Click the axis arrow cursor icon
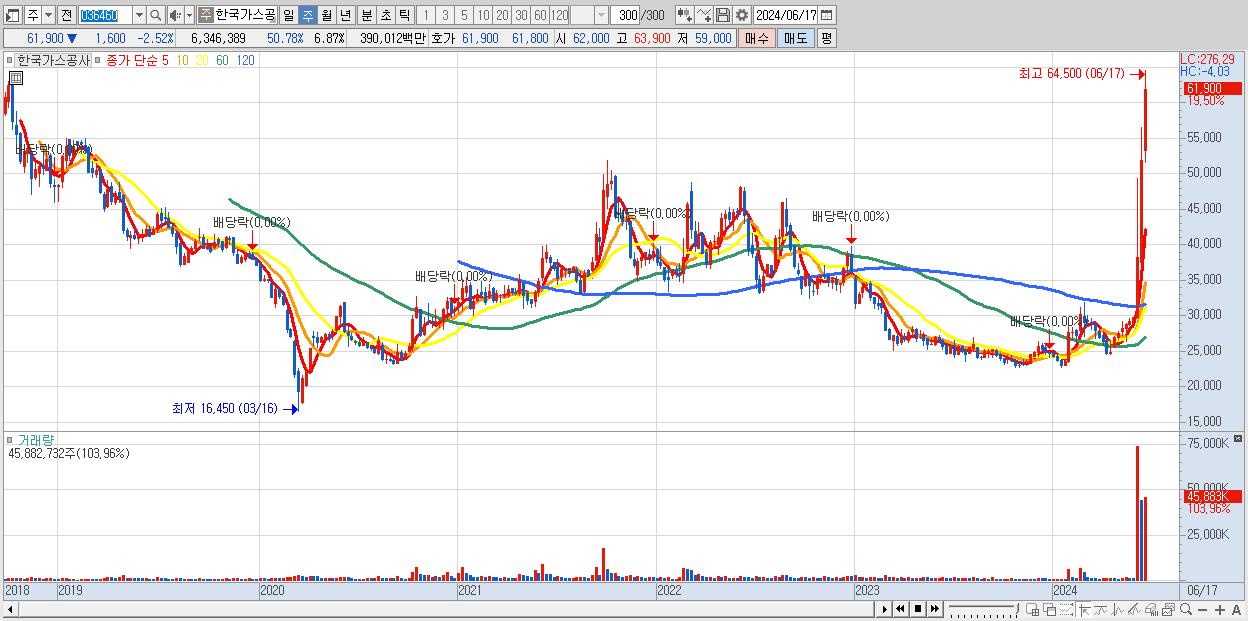 tap(1084, 609)
